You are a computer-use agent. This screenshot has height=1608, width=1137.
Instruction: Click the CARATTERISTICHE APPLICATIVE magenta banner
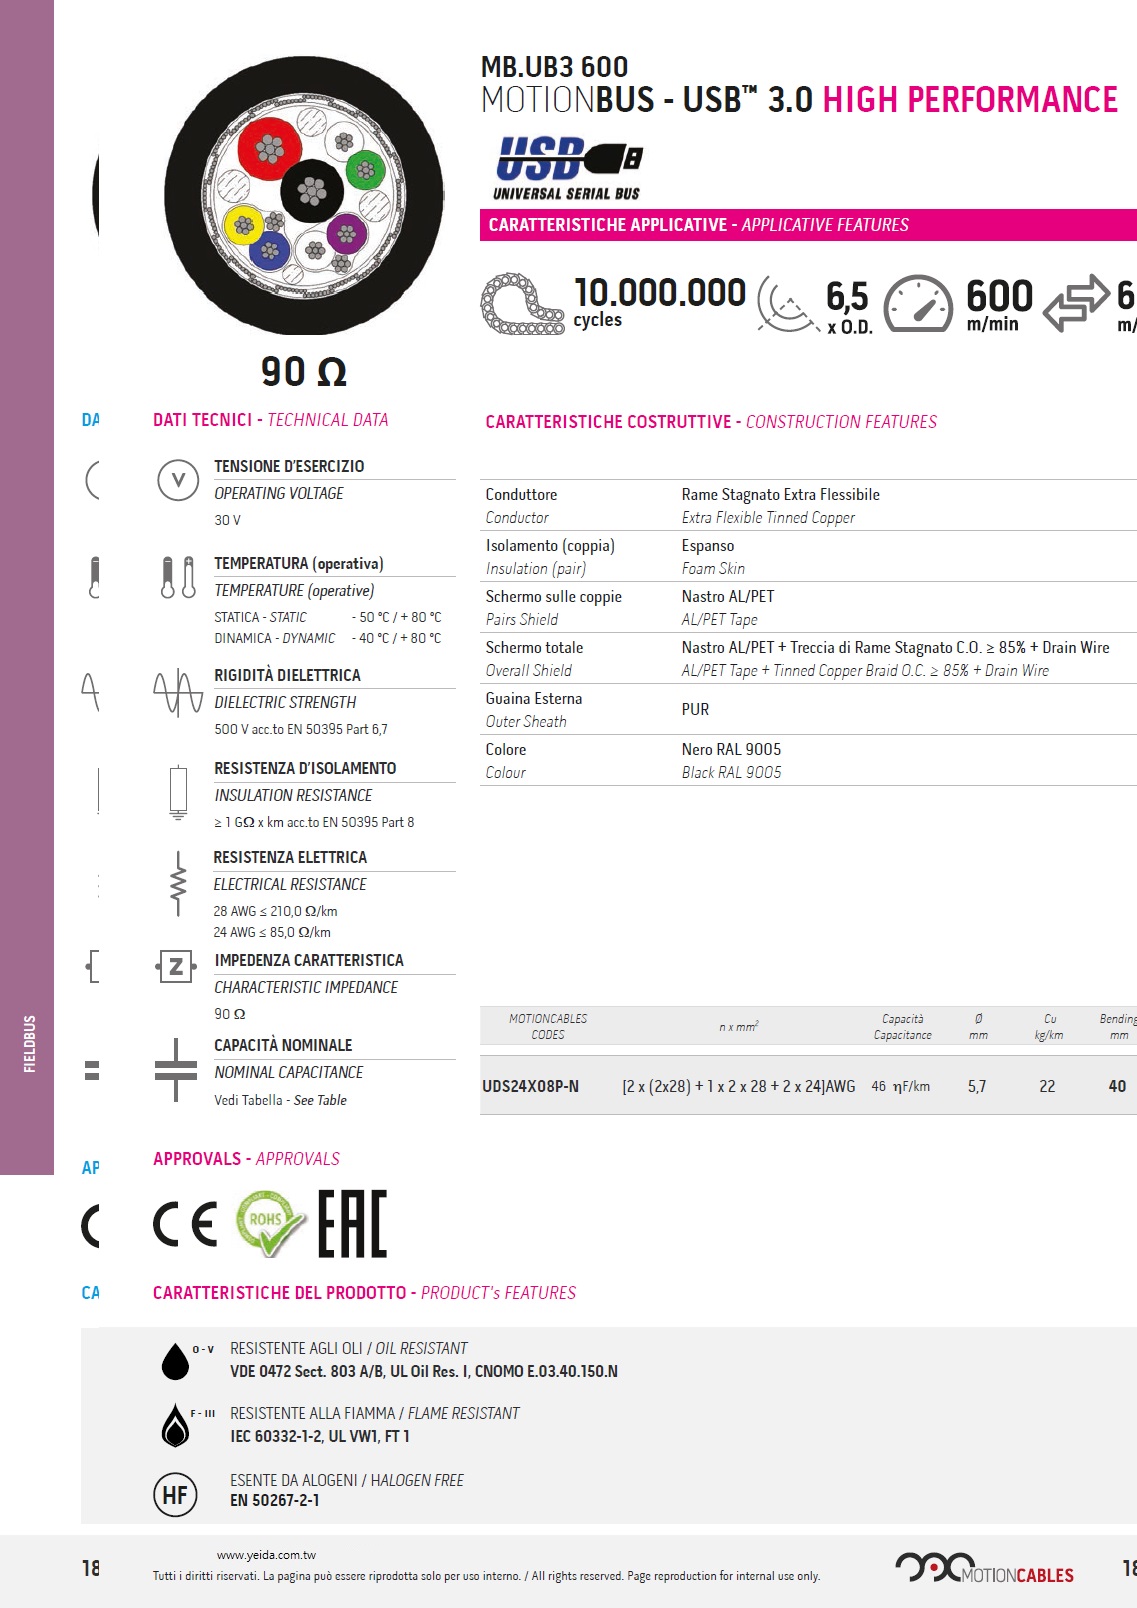pos(808,225)
